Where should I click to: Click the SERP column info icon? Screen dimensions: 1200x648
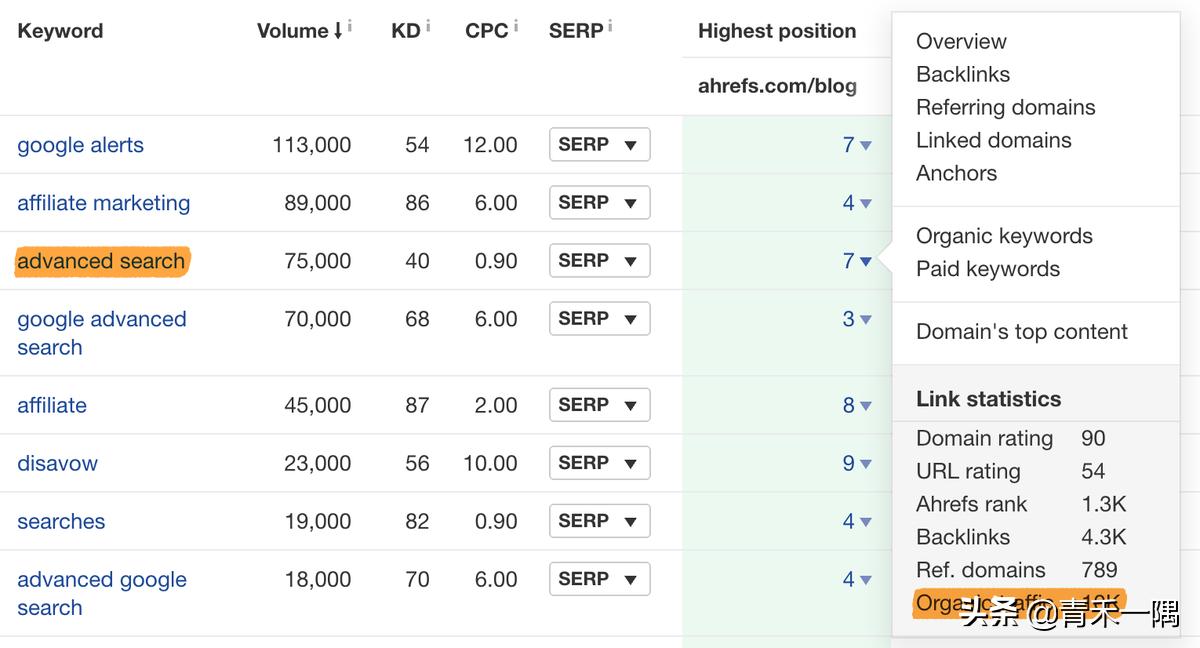tap(610, 26)
